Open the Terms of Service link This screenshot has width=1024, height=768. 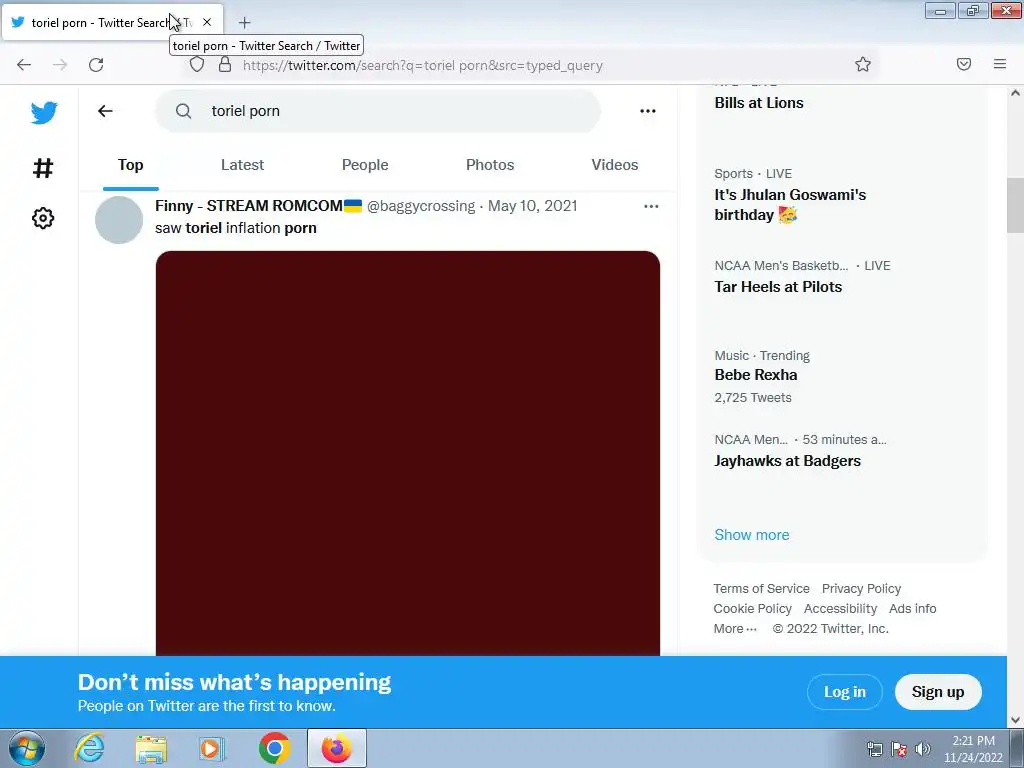pos(761,588)
